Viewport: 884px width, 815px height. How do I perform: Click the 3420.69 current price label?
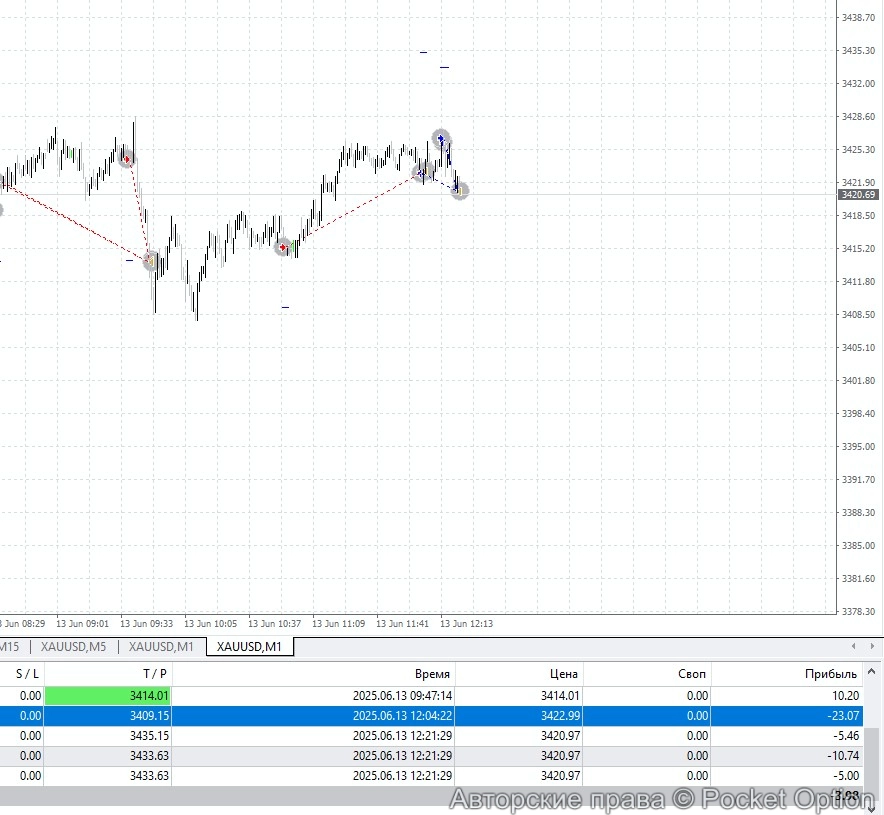pos(856,195)
